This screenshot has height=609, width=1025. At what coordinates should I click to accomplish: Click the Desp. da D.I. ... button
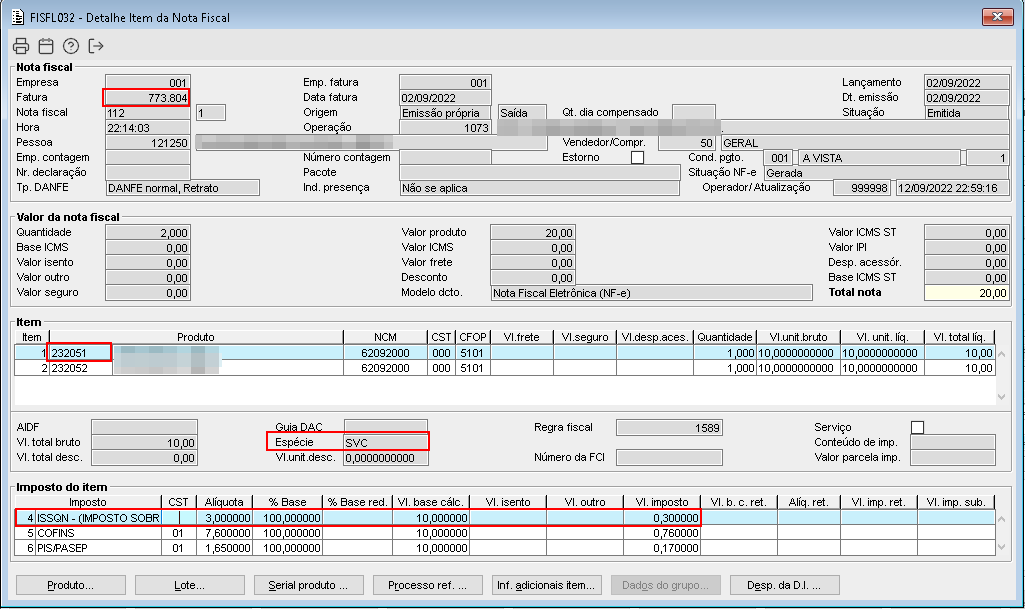click(784, 585)
